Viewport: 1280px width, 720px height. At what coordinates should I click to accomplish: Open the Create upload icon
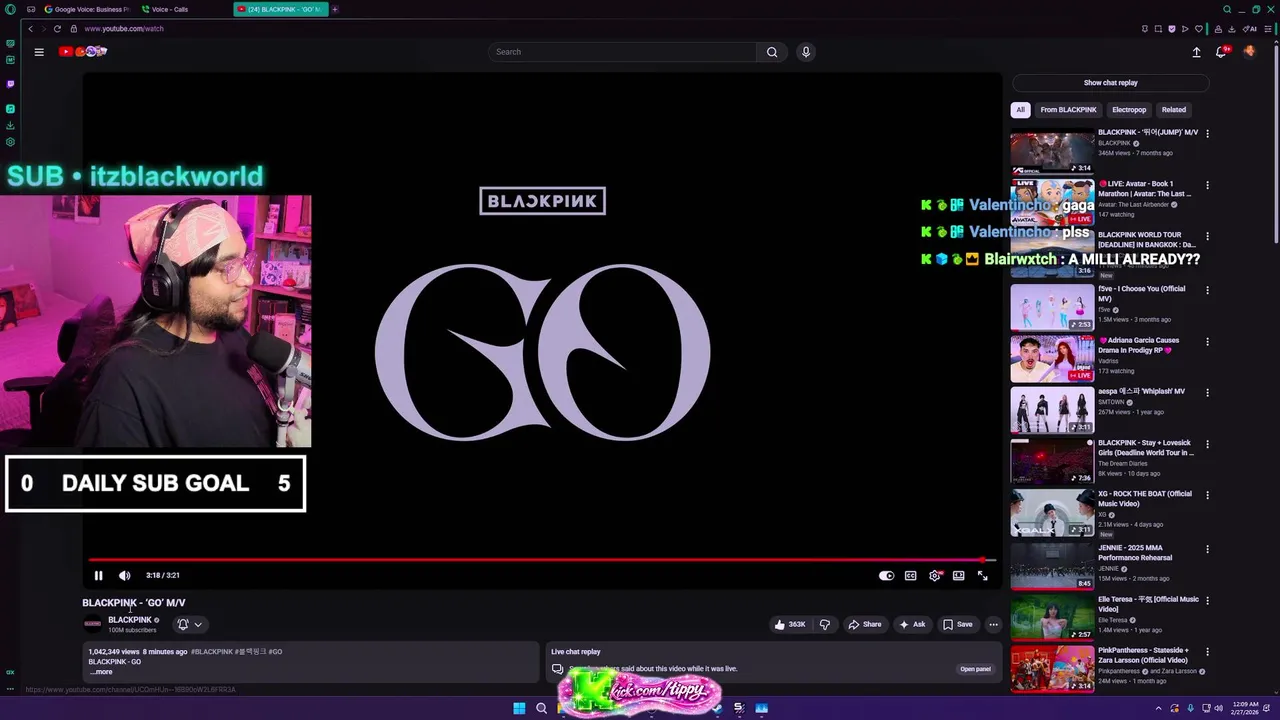click(x=1196, y=52)
